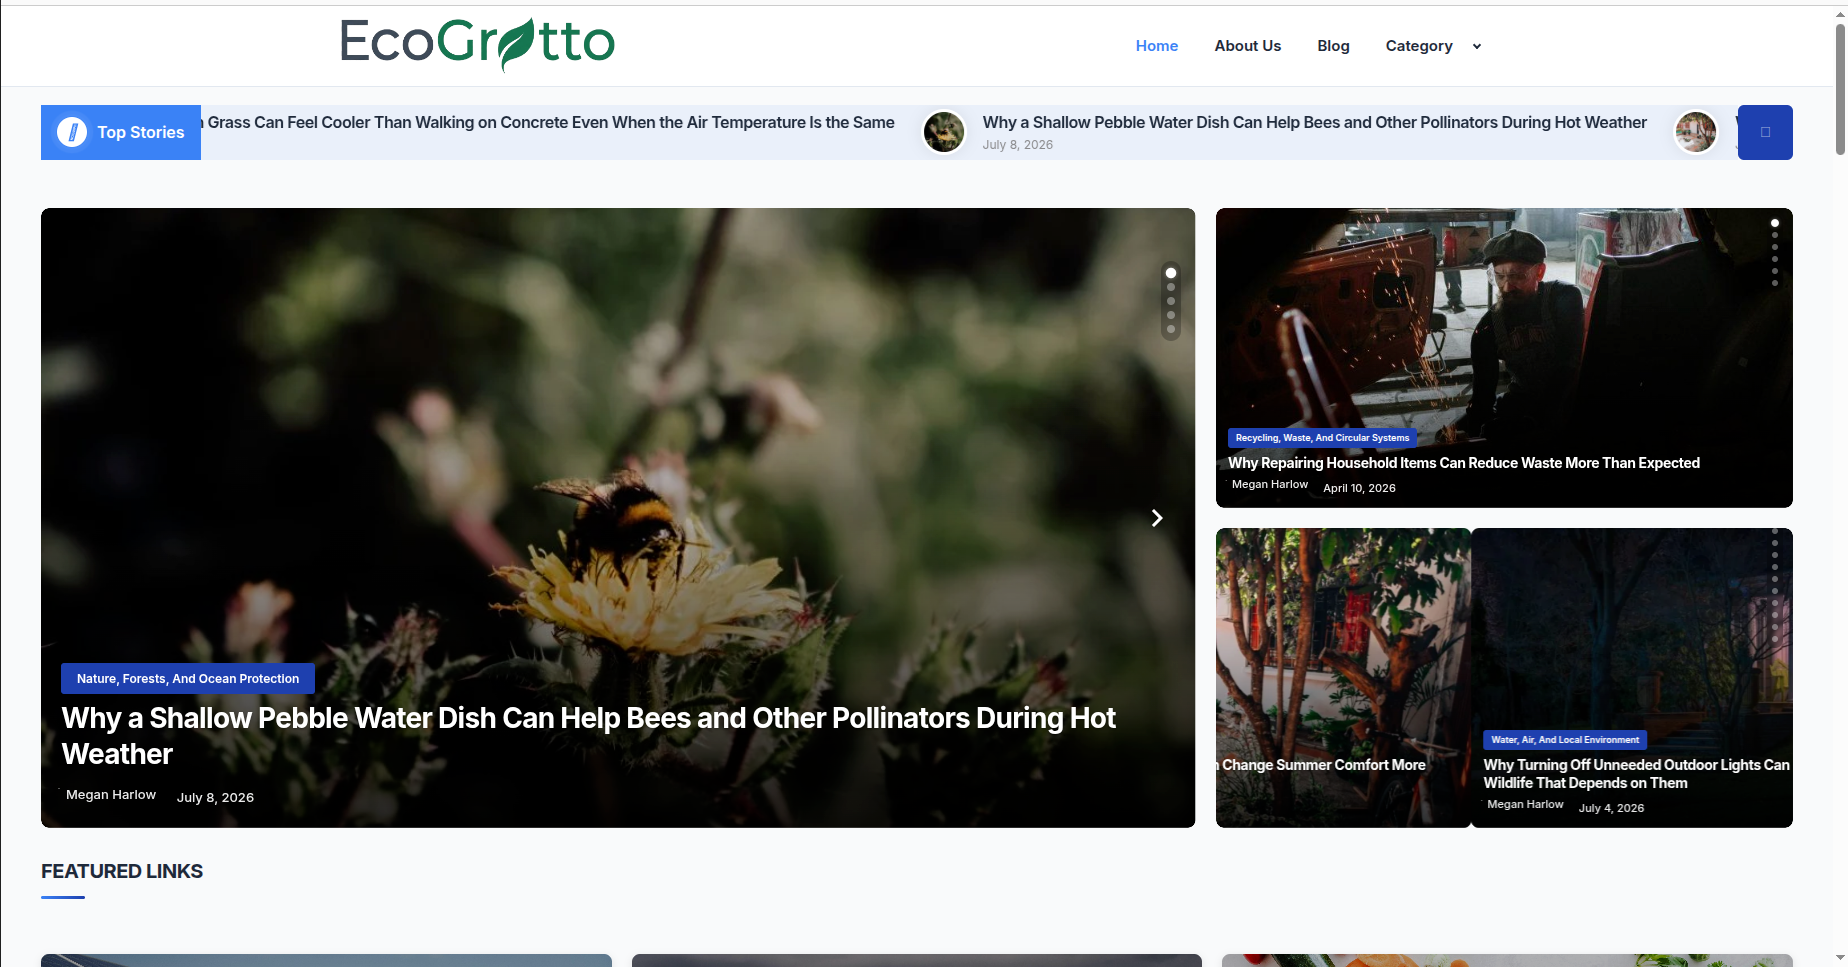Click Megan Harlow on the repair article
Screen dimensions: 1848x967
(1269, 484)
